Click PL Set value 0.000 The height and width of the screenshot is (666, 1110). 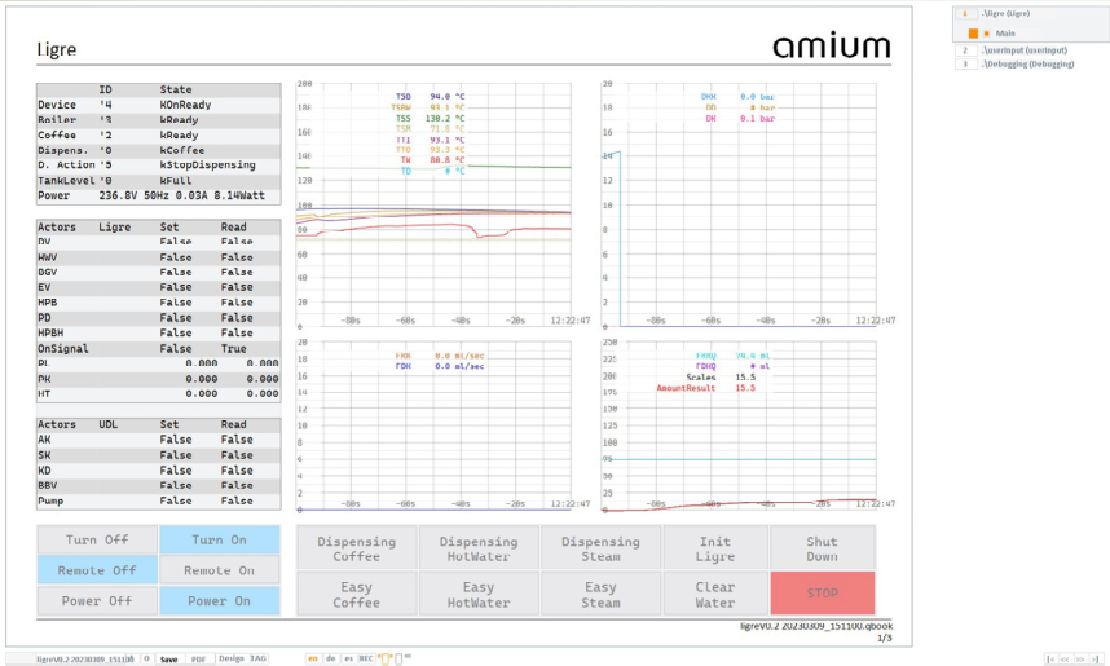(201, 363)
